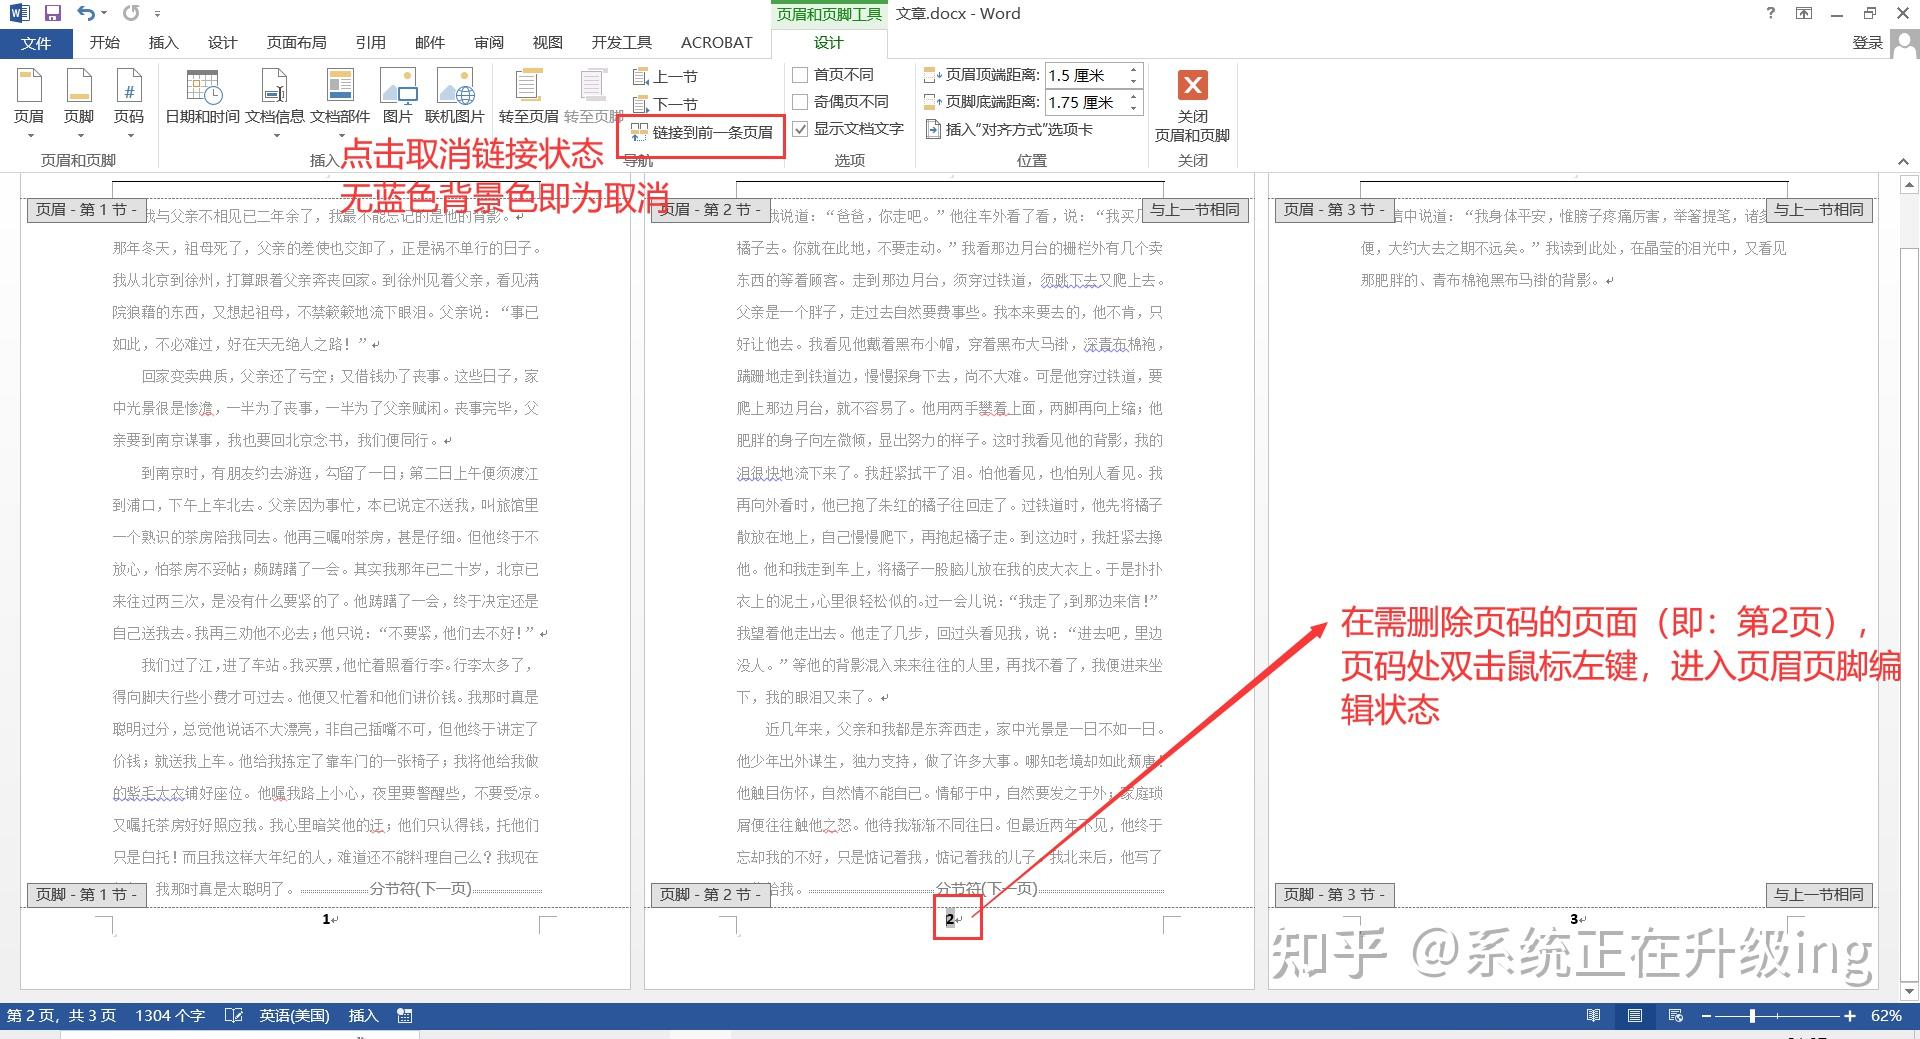This screenshot has height=1039, width=1920.
Task: Zoom out with minus button
Action: (x=1707, y=1015)
